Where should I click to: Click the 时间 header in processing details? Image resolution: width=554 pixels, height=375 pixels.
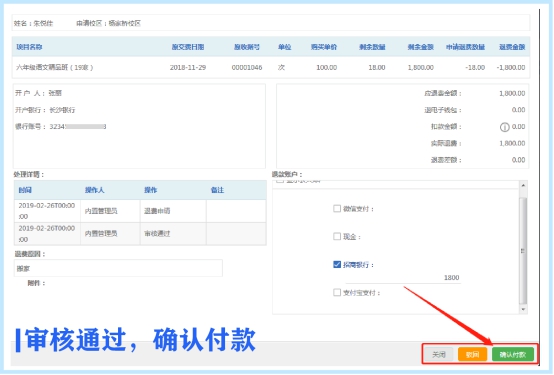[x=25, y=190]
